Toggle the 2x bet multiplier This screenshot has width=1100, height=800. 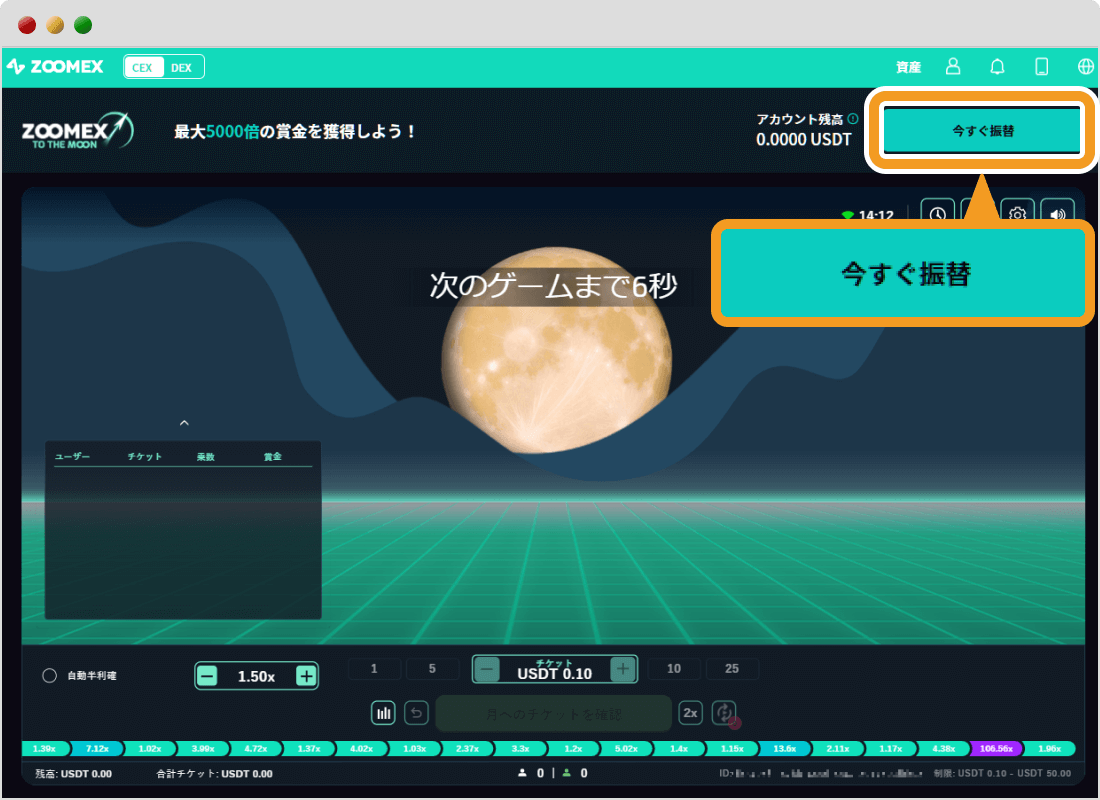point(689,712)
